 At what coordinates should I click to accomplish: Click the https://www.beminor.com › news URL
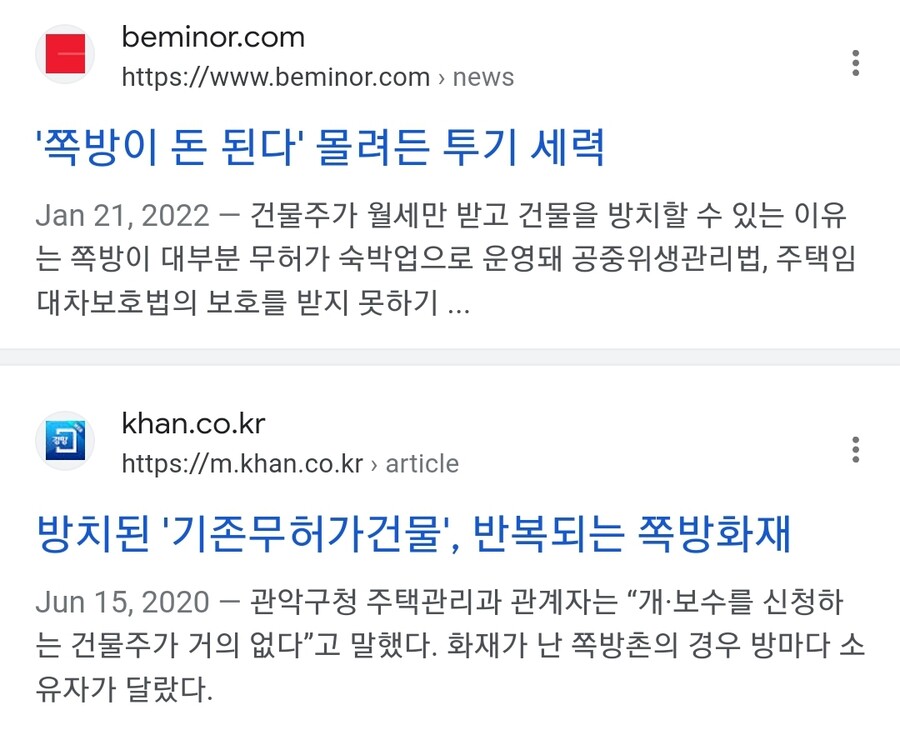[x=317, y=77]
